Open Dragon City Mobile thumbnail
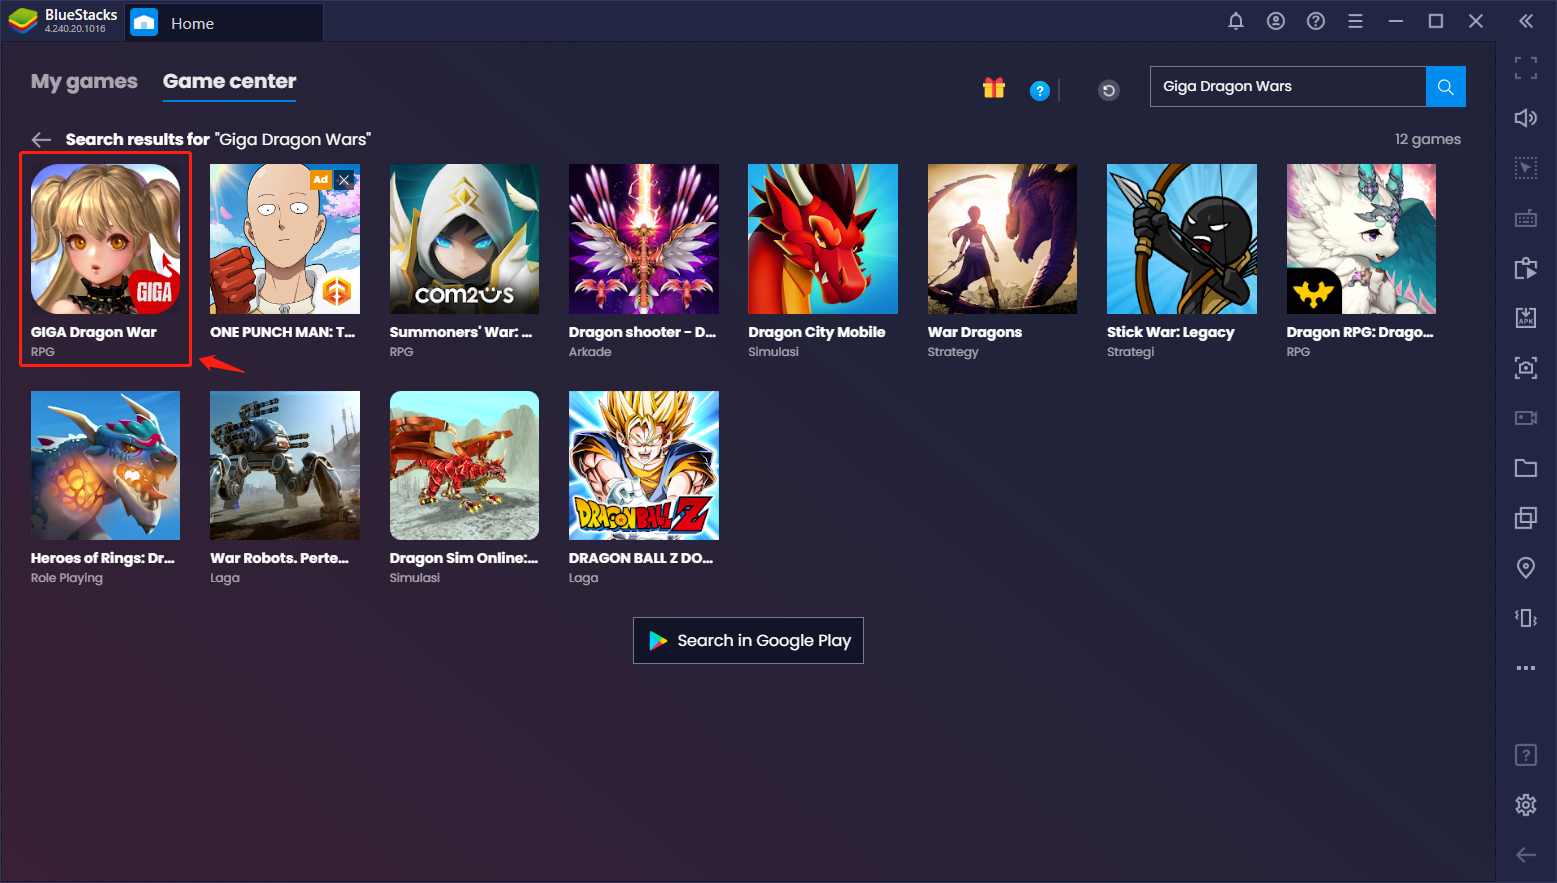 click(x=823, y=239)
